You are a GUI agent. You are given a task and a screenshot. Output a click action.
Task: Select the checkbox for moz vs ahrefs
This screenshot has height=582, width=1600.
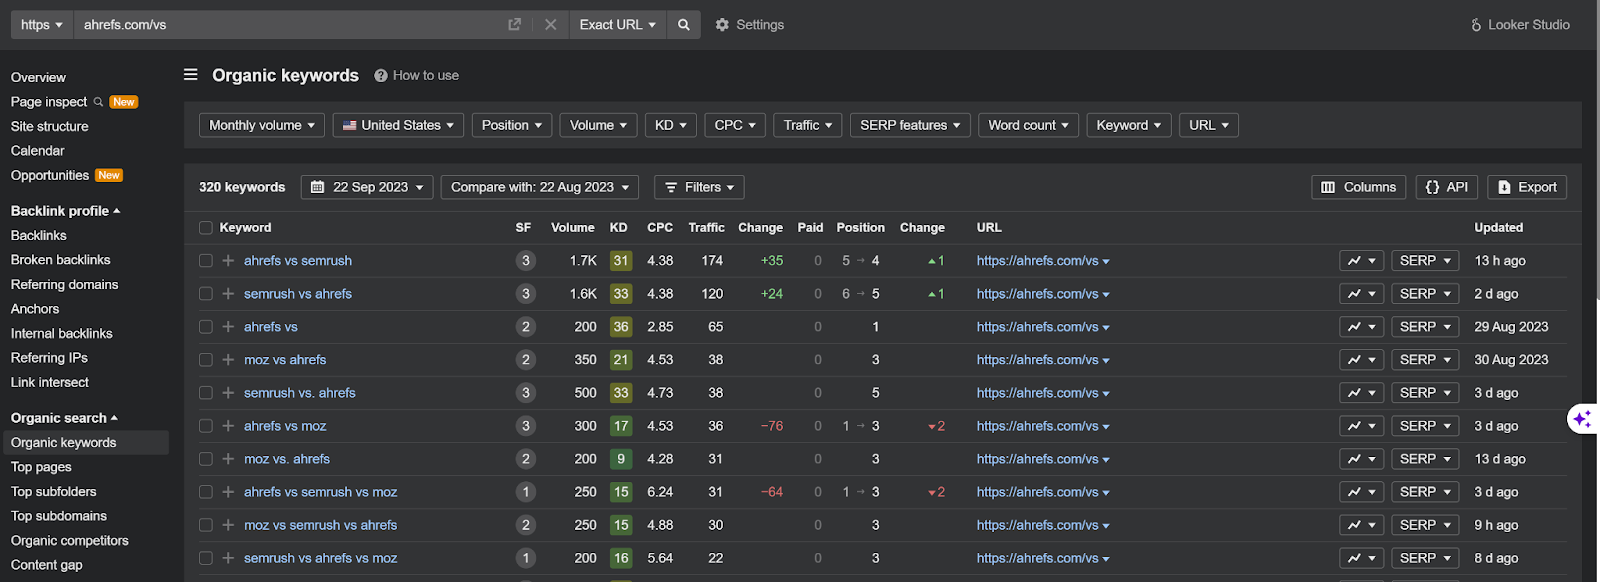[206, 360]
